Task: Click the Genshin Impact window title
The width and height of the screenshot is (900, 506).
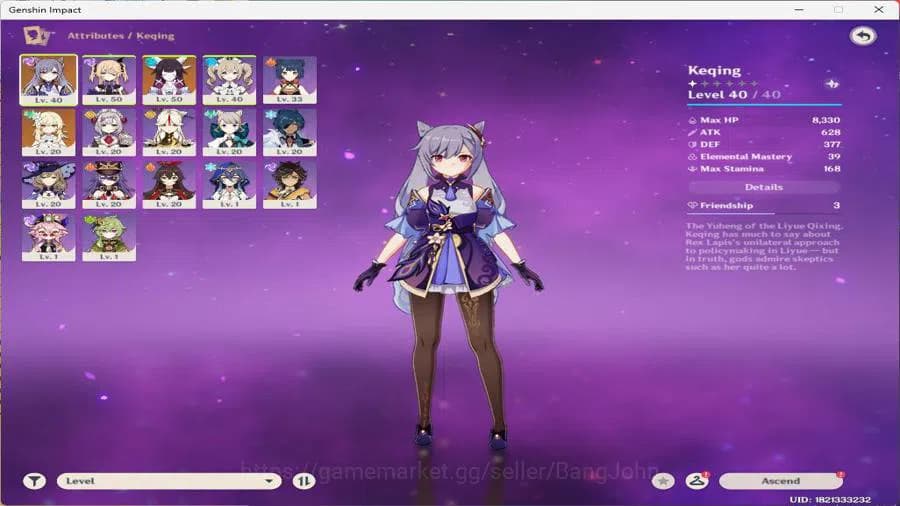Action: click(x=45, y=10)
